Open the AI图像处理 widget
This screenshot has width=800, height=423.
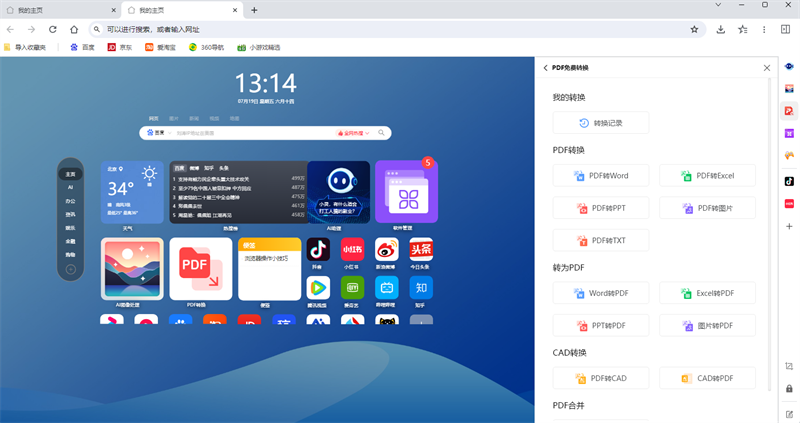[132, 268]
